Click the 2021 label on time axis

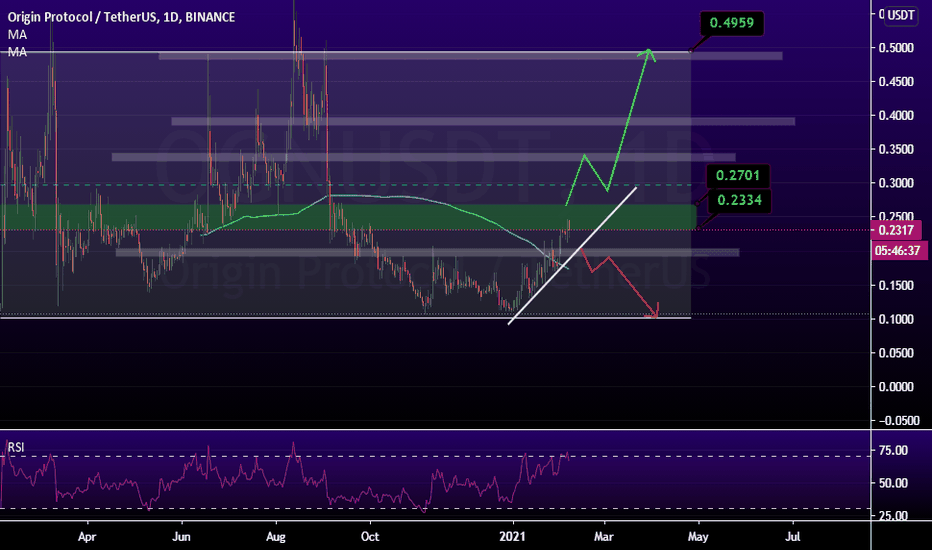tap(512, 537)
